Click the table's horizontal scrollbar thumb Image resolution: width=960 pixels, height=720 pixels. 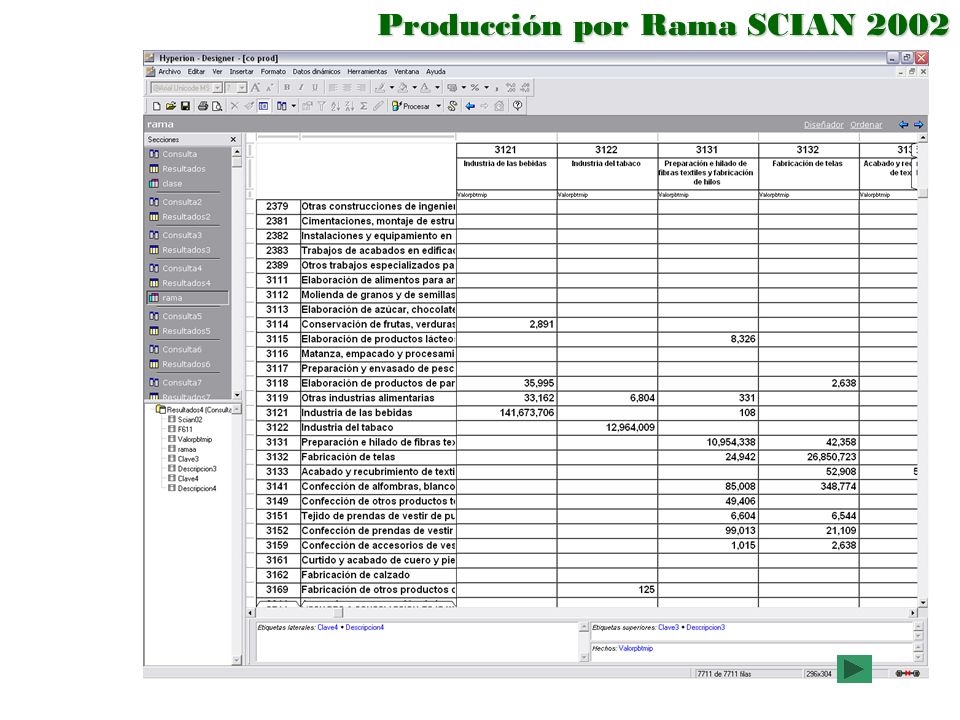tap(338, 612)
